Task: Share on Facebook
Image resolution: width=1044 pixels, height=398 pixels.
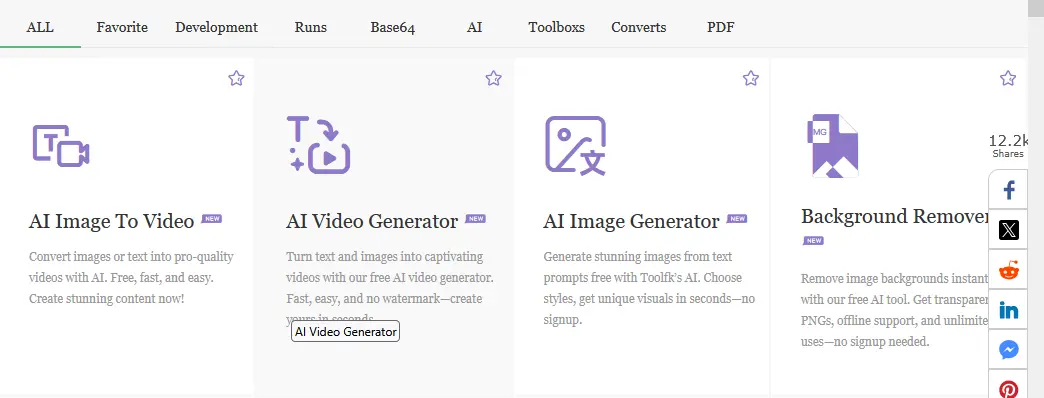Action: pyautogui.click(x=1009, y=190)
